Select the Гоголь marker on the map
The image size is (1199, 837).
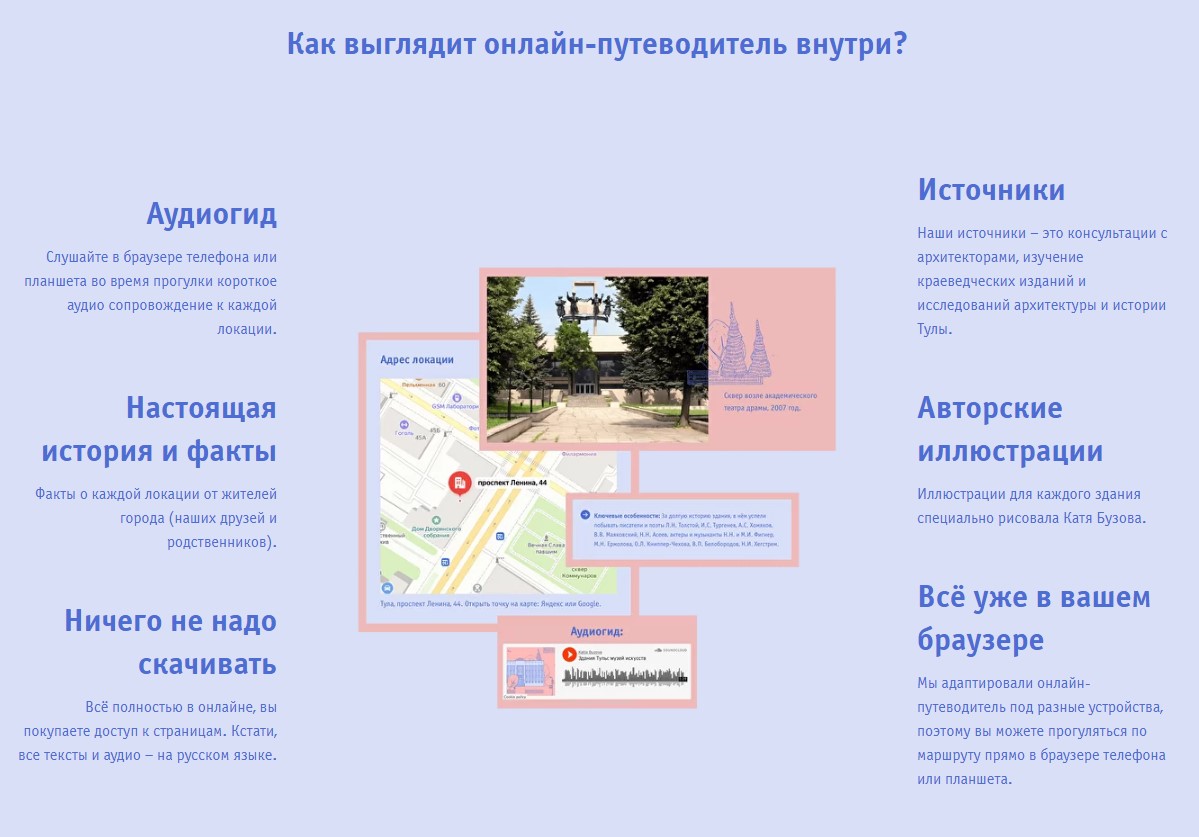[x=404, y=424]
